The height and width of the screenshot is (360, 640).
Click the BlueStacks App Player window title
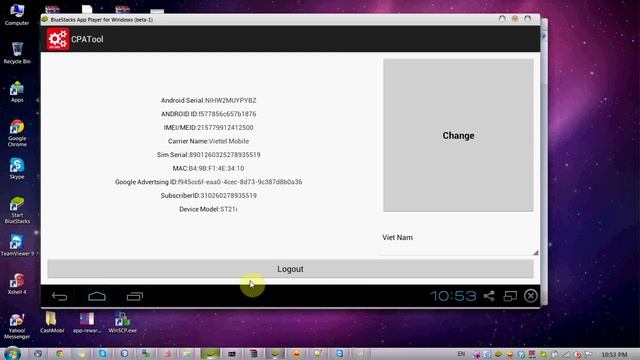coord(102,20)
